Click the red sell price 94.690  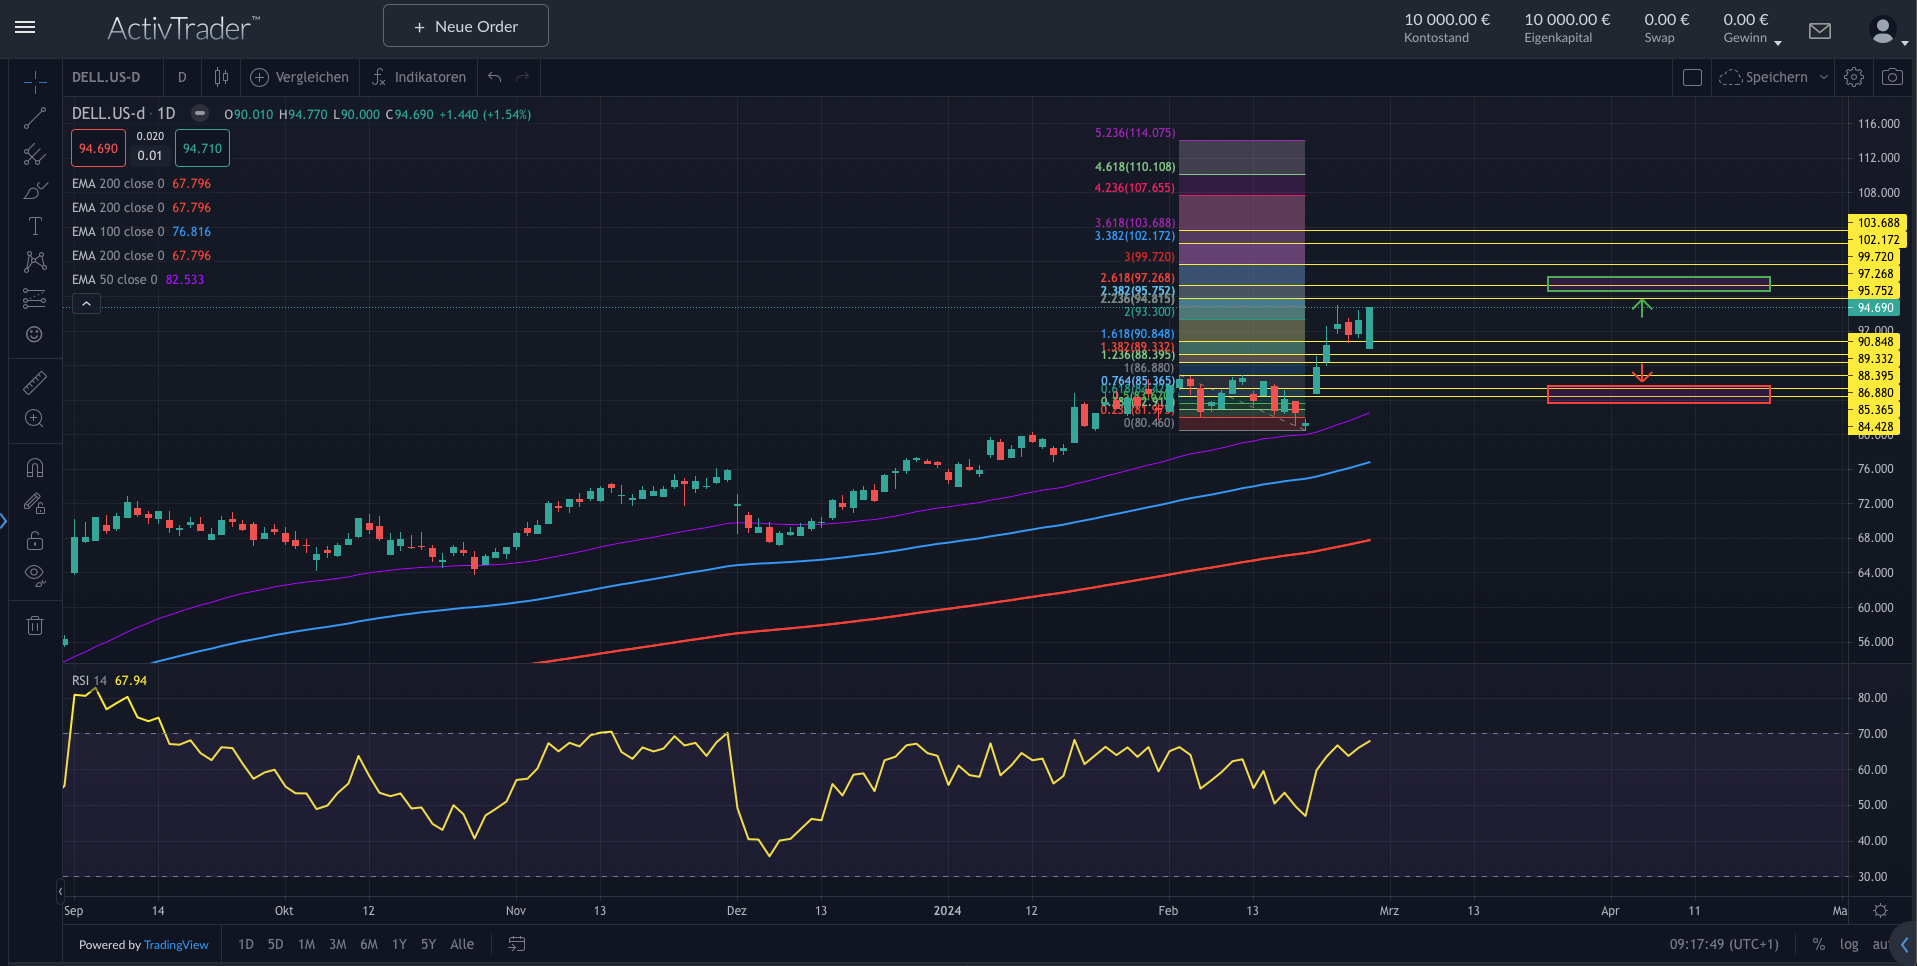(98, 148)
